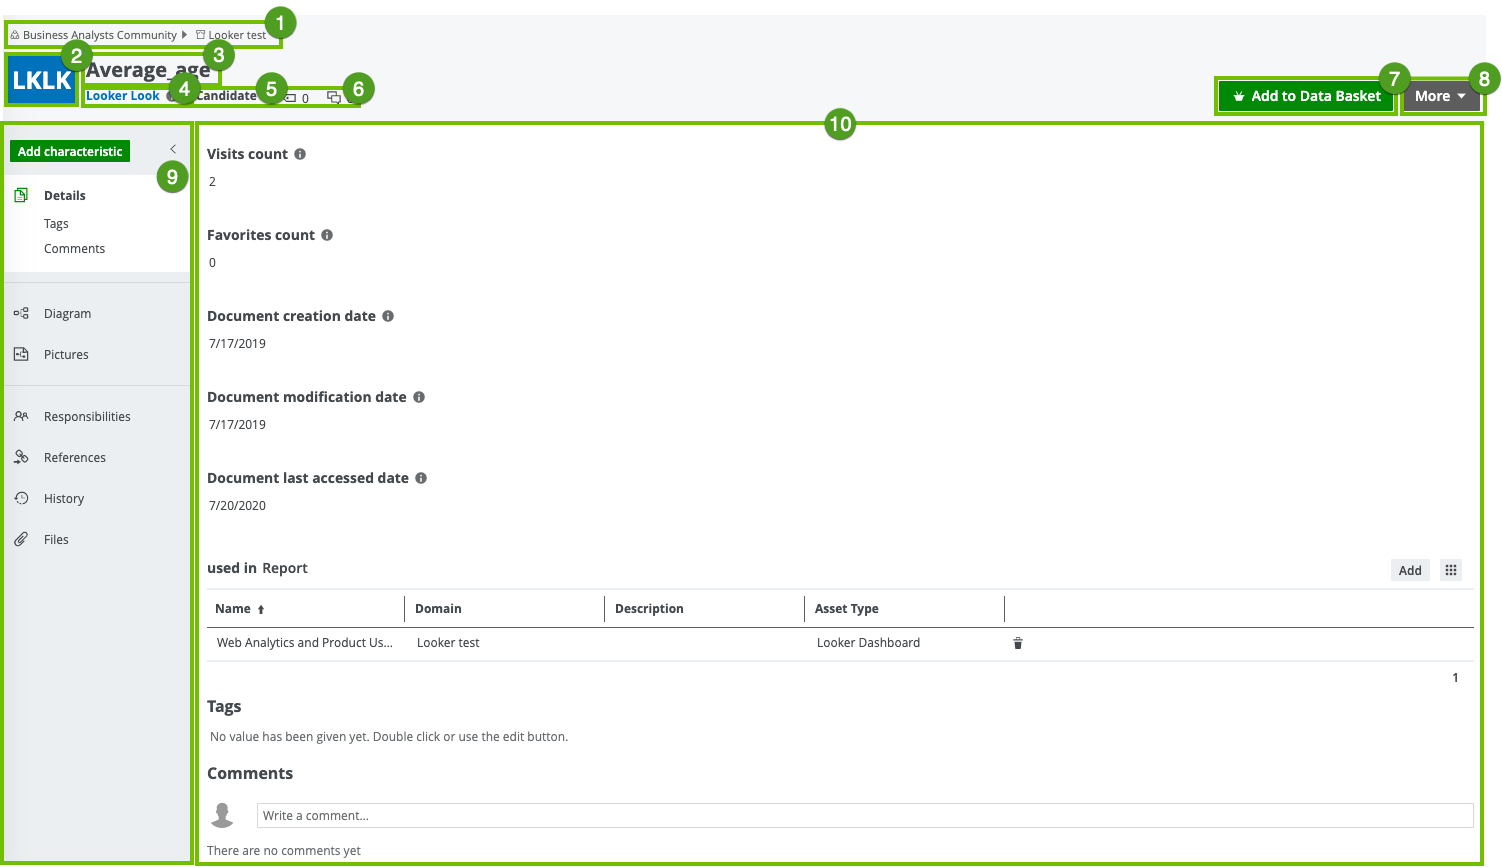Navigate to Business Analysts Community breadcrumb
The height and width of the screenshot is (868, 1502).
coord(99,35)
